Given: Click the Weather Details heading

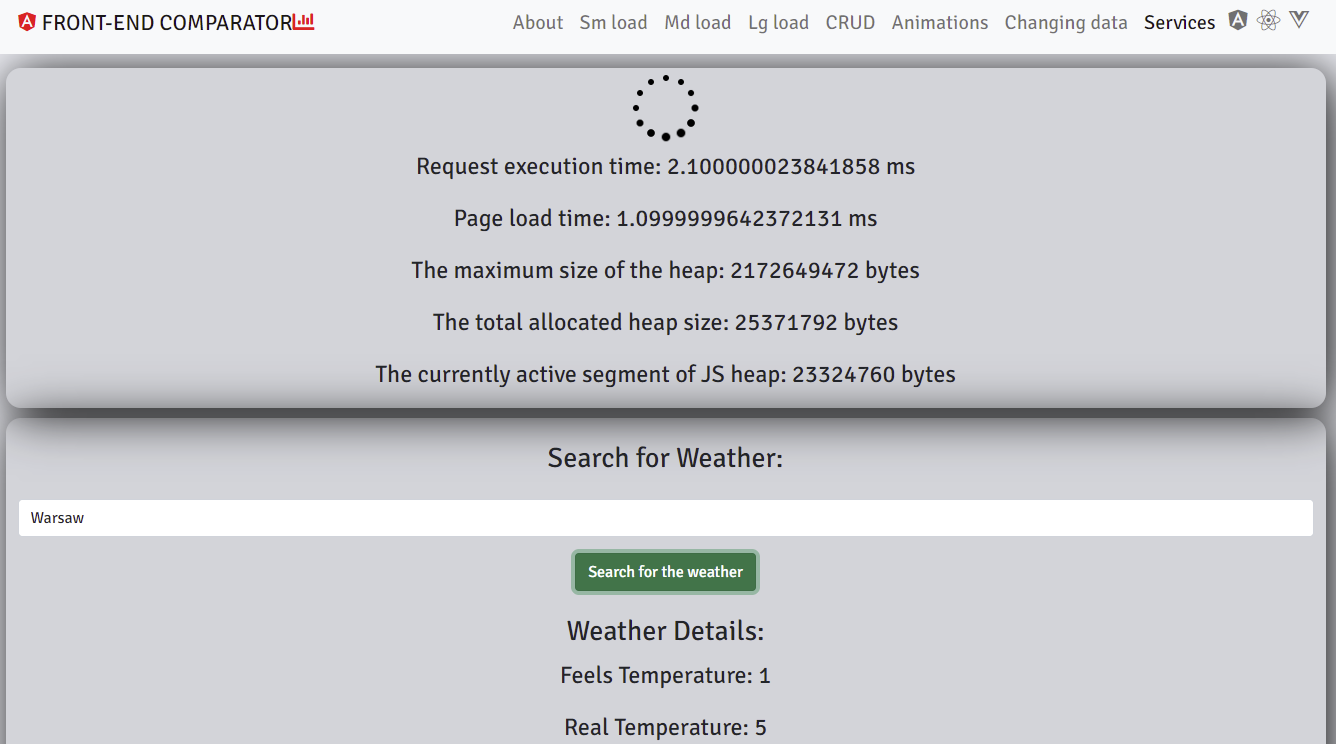Looking at the screenshot, I should pos(665,631).
